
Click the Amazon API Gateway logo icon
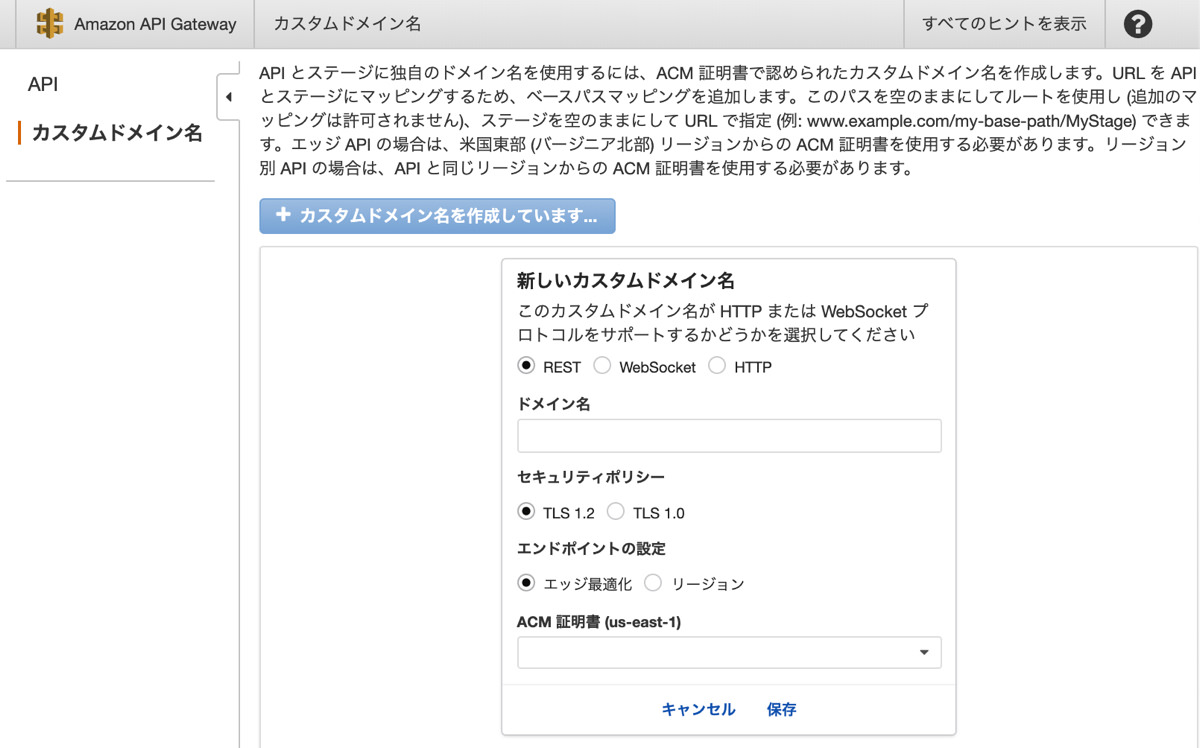click(x=49, y=24)
